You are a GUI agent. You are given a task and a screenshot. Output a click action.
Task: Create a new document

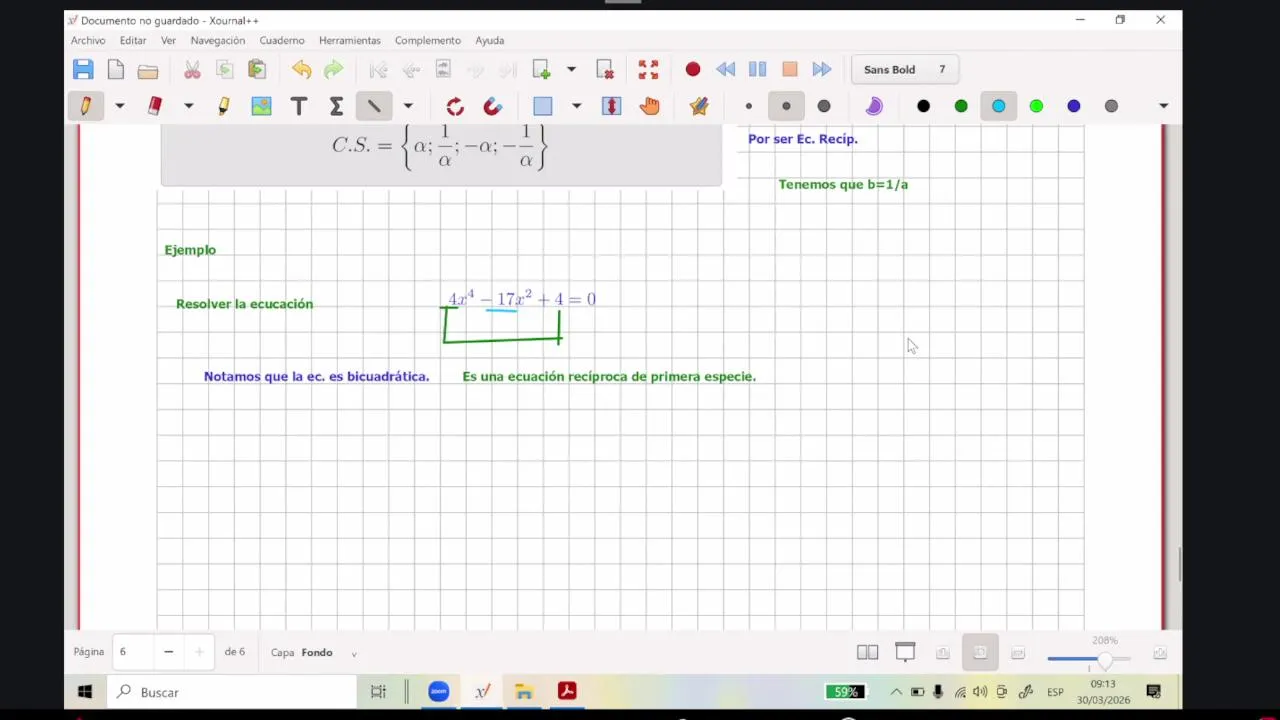116,69
